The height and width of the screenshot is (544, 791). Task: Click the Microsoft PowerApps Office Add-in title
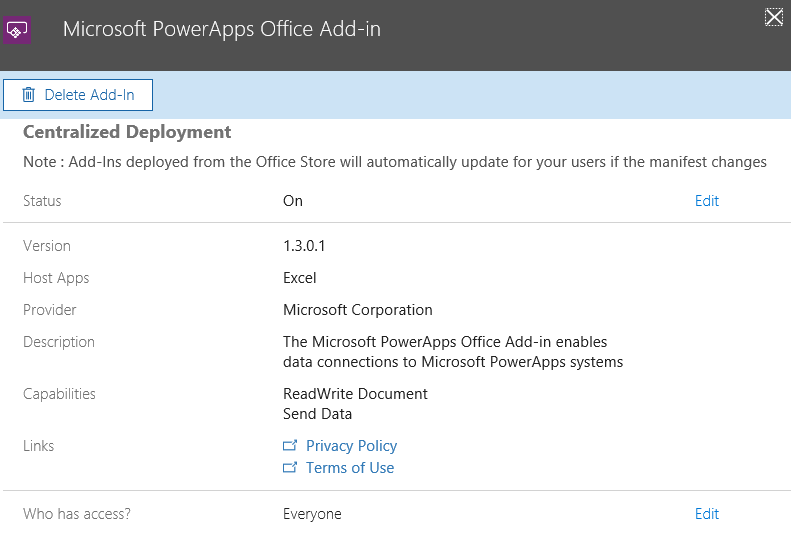[221, 29]
